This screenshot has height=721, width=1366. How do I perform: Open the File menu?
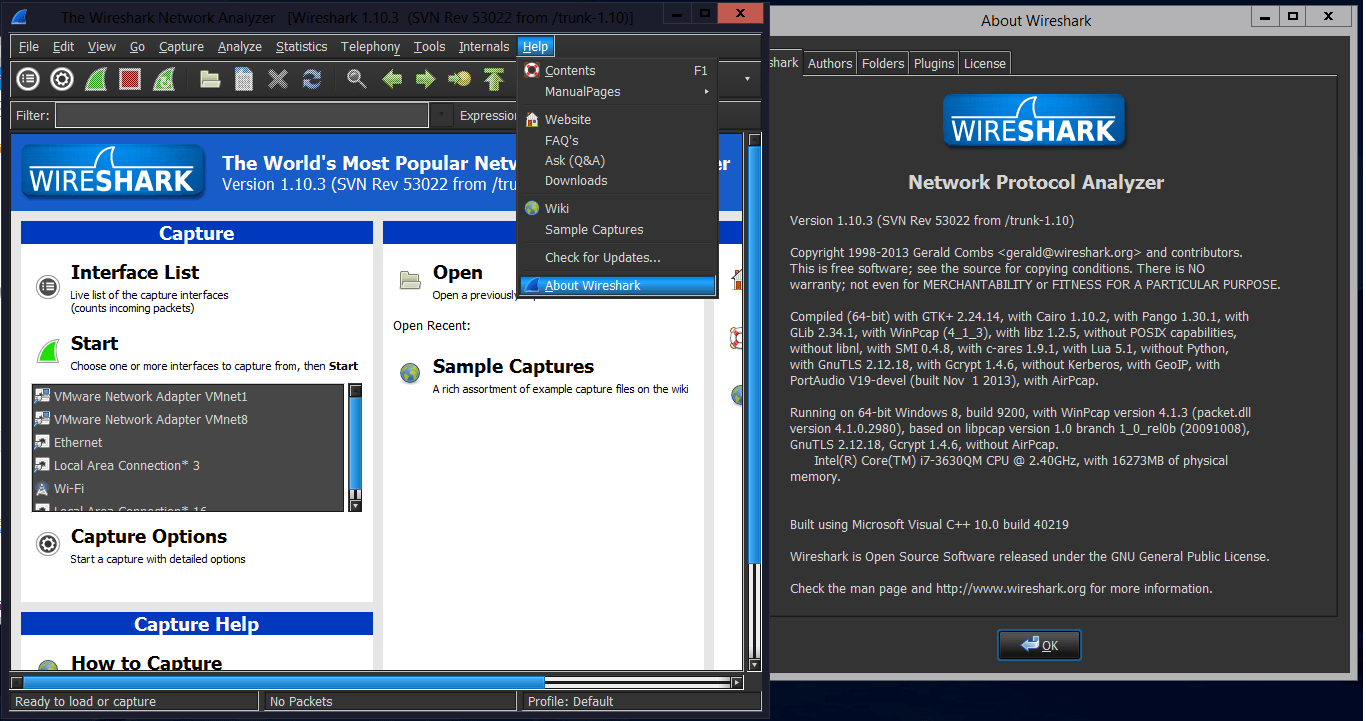(x=29, y=47)
